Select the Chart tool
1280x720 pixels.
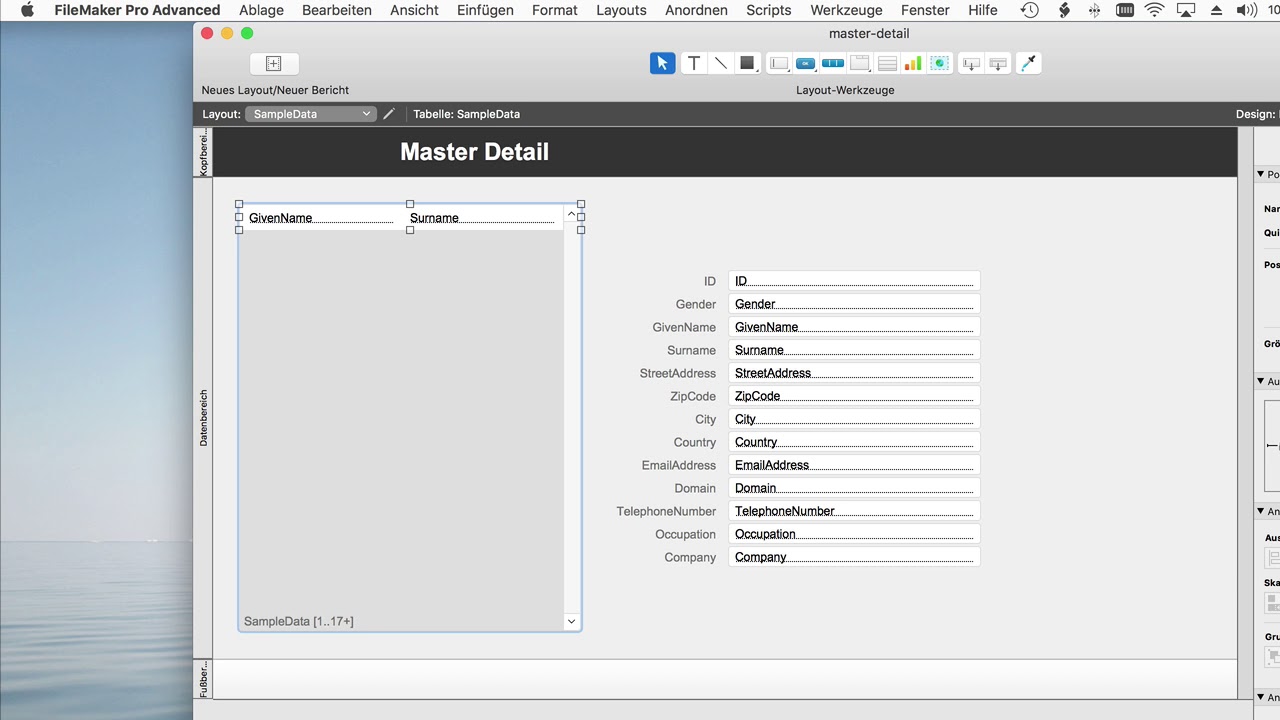click(x=913, y=63)
